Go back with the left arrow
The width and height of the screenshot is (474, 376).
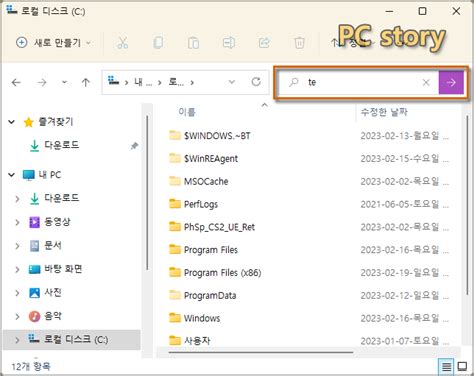[16, 82]
